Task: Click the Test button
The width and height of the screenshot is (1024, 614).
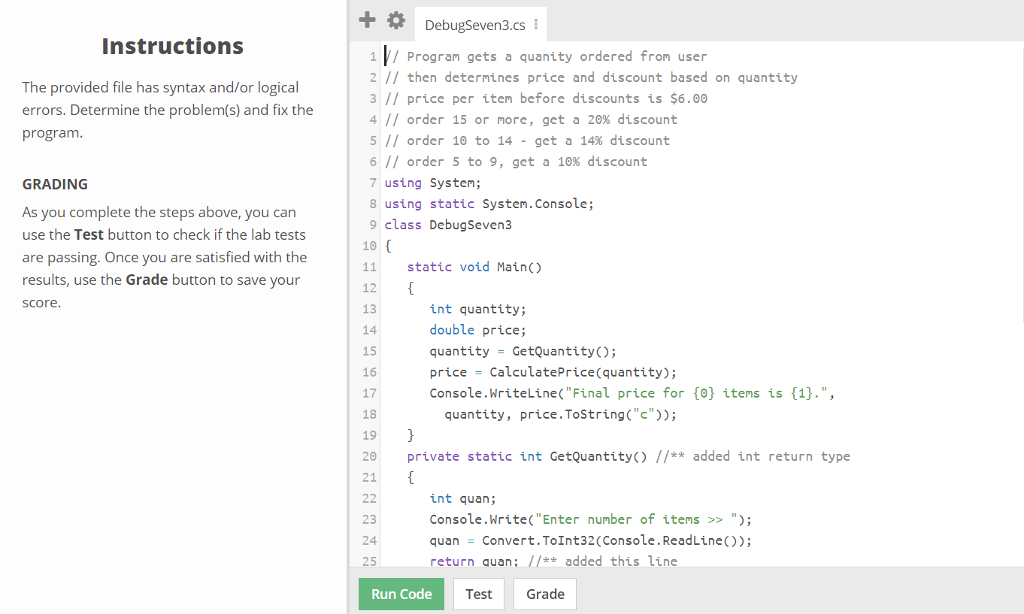Action: click(x=478, y=593)
